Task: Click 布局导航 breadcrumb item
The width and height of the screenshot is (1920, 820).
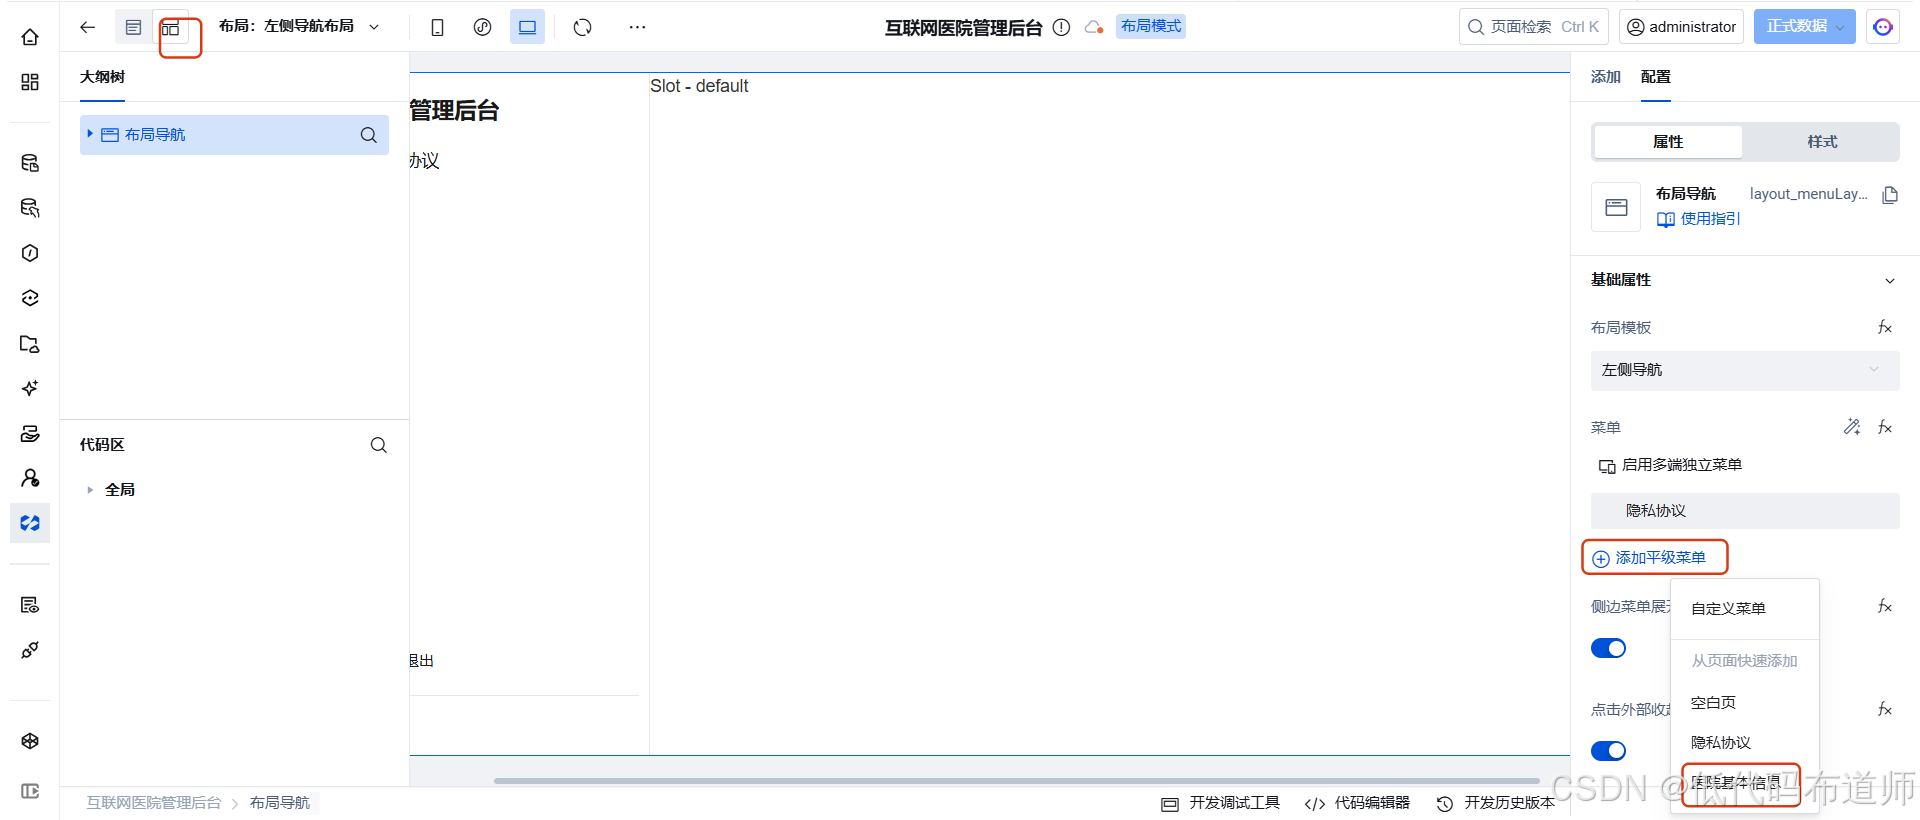Action: [x=280, y=803]
